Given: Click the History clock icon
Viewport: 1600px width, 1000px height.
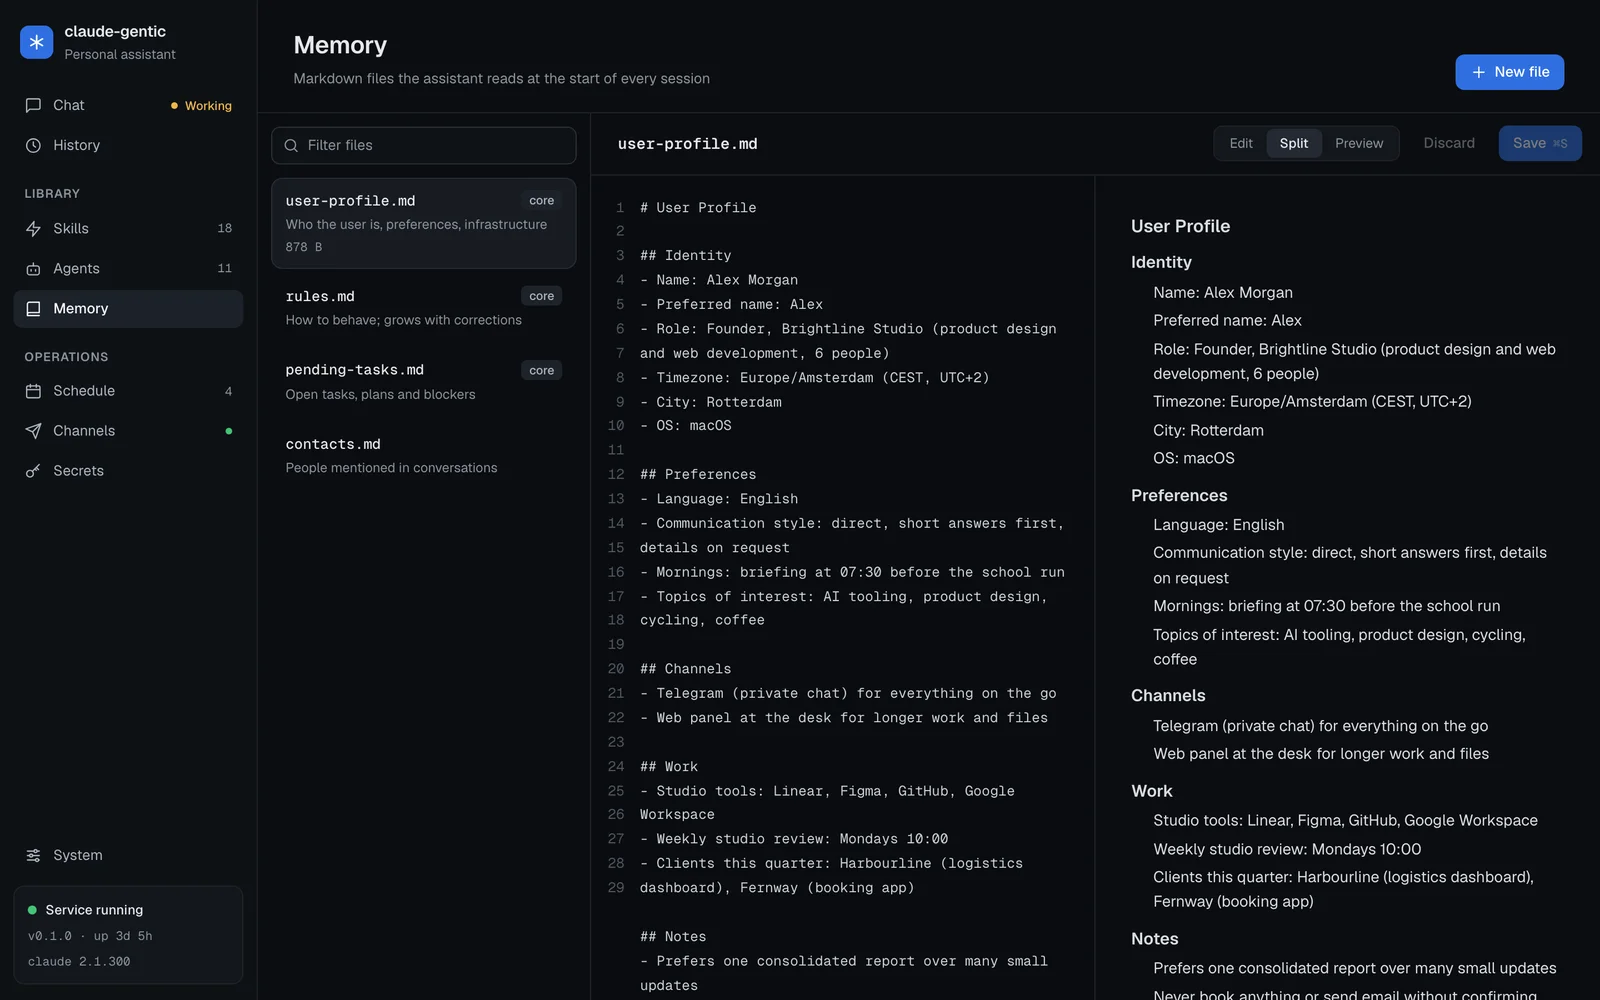Looking at the screenshot, I should pyautogui.click(x=33, y=145).
